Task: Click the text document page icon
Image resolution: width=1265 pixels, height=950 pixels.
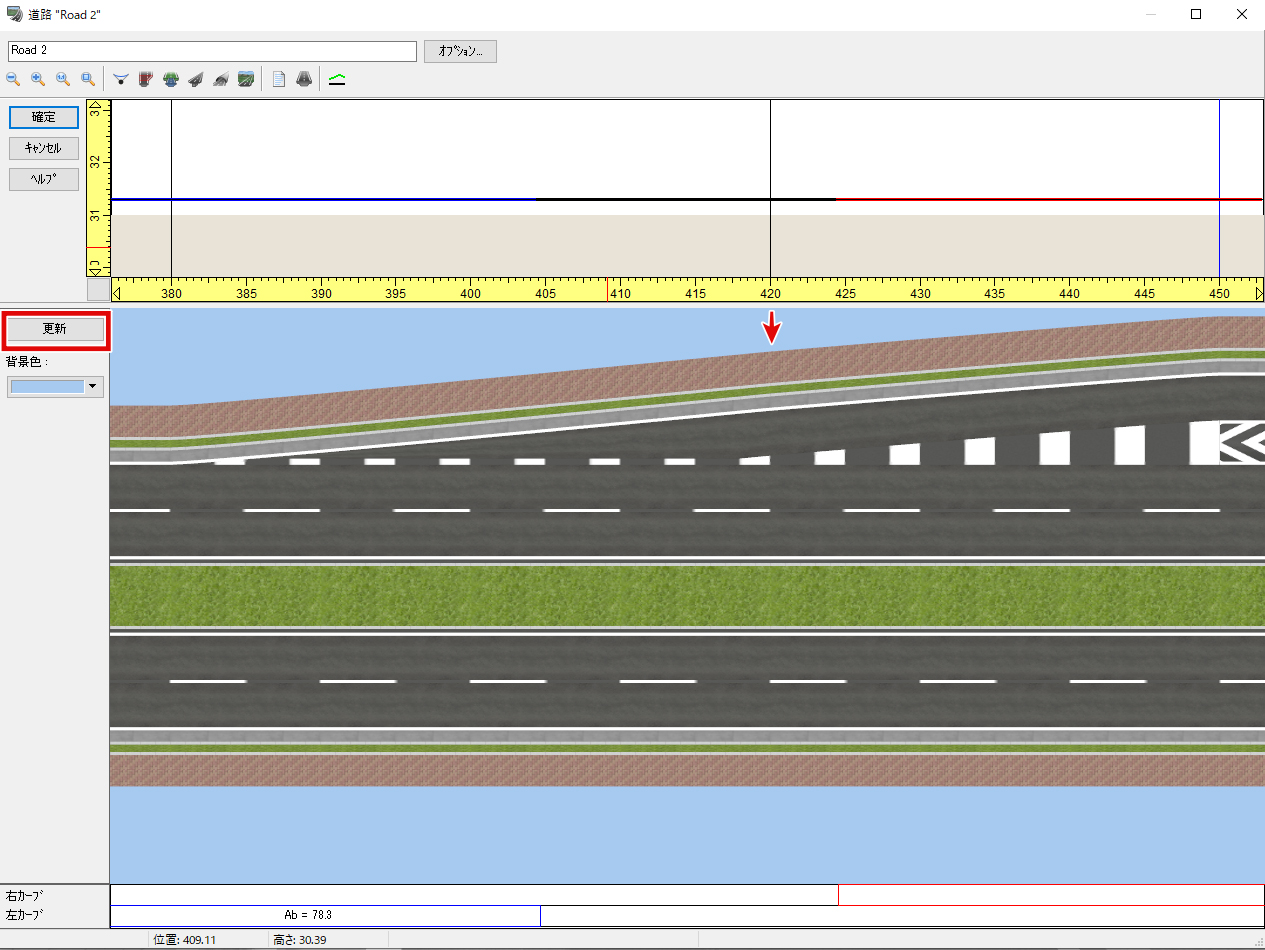Action: pos(279,78)
